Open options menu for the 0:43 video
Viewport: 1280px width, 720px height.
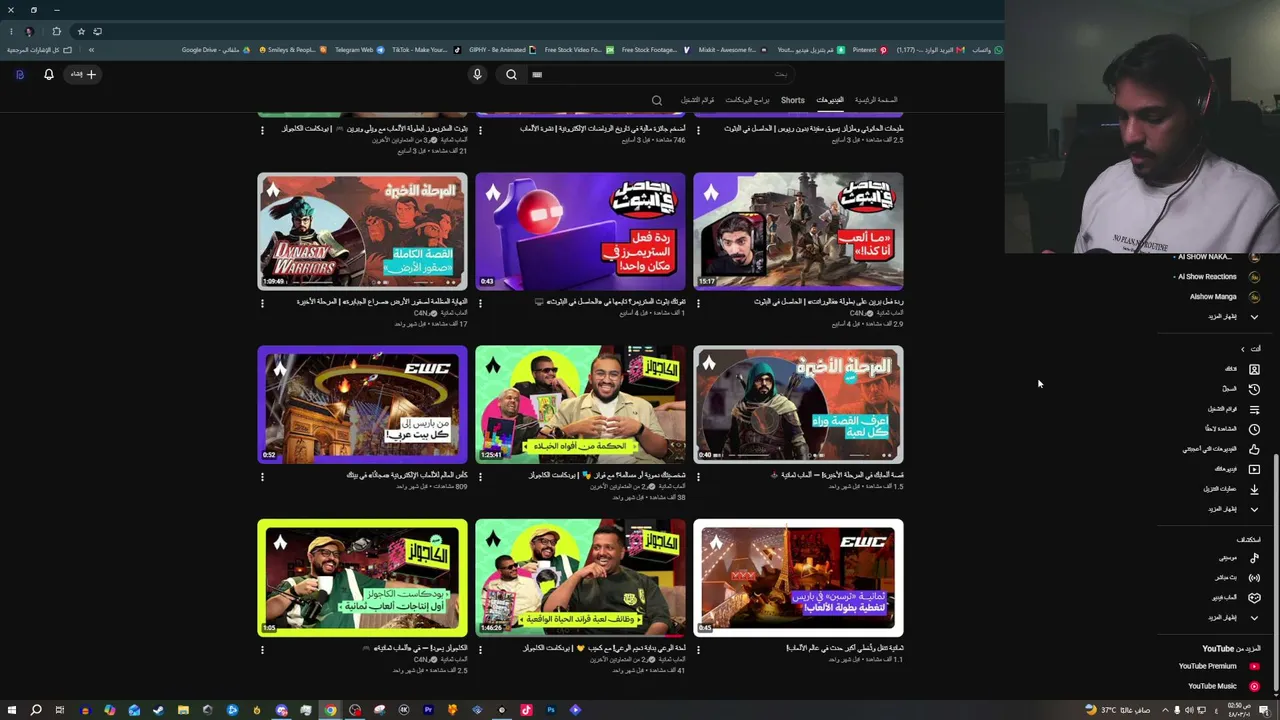click(481, 303)
